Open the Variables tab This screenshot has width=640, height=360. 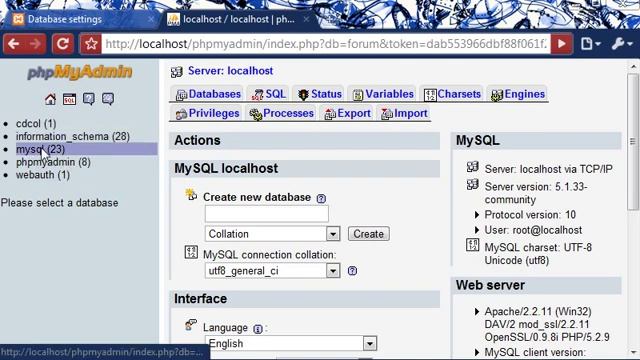383,94
